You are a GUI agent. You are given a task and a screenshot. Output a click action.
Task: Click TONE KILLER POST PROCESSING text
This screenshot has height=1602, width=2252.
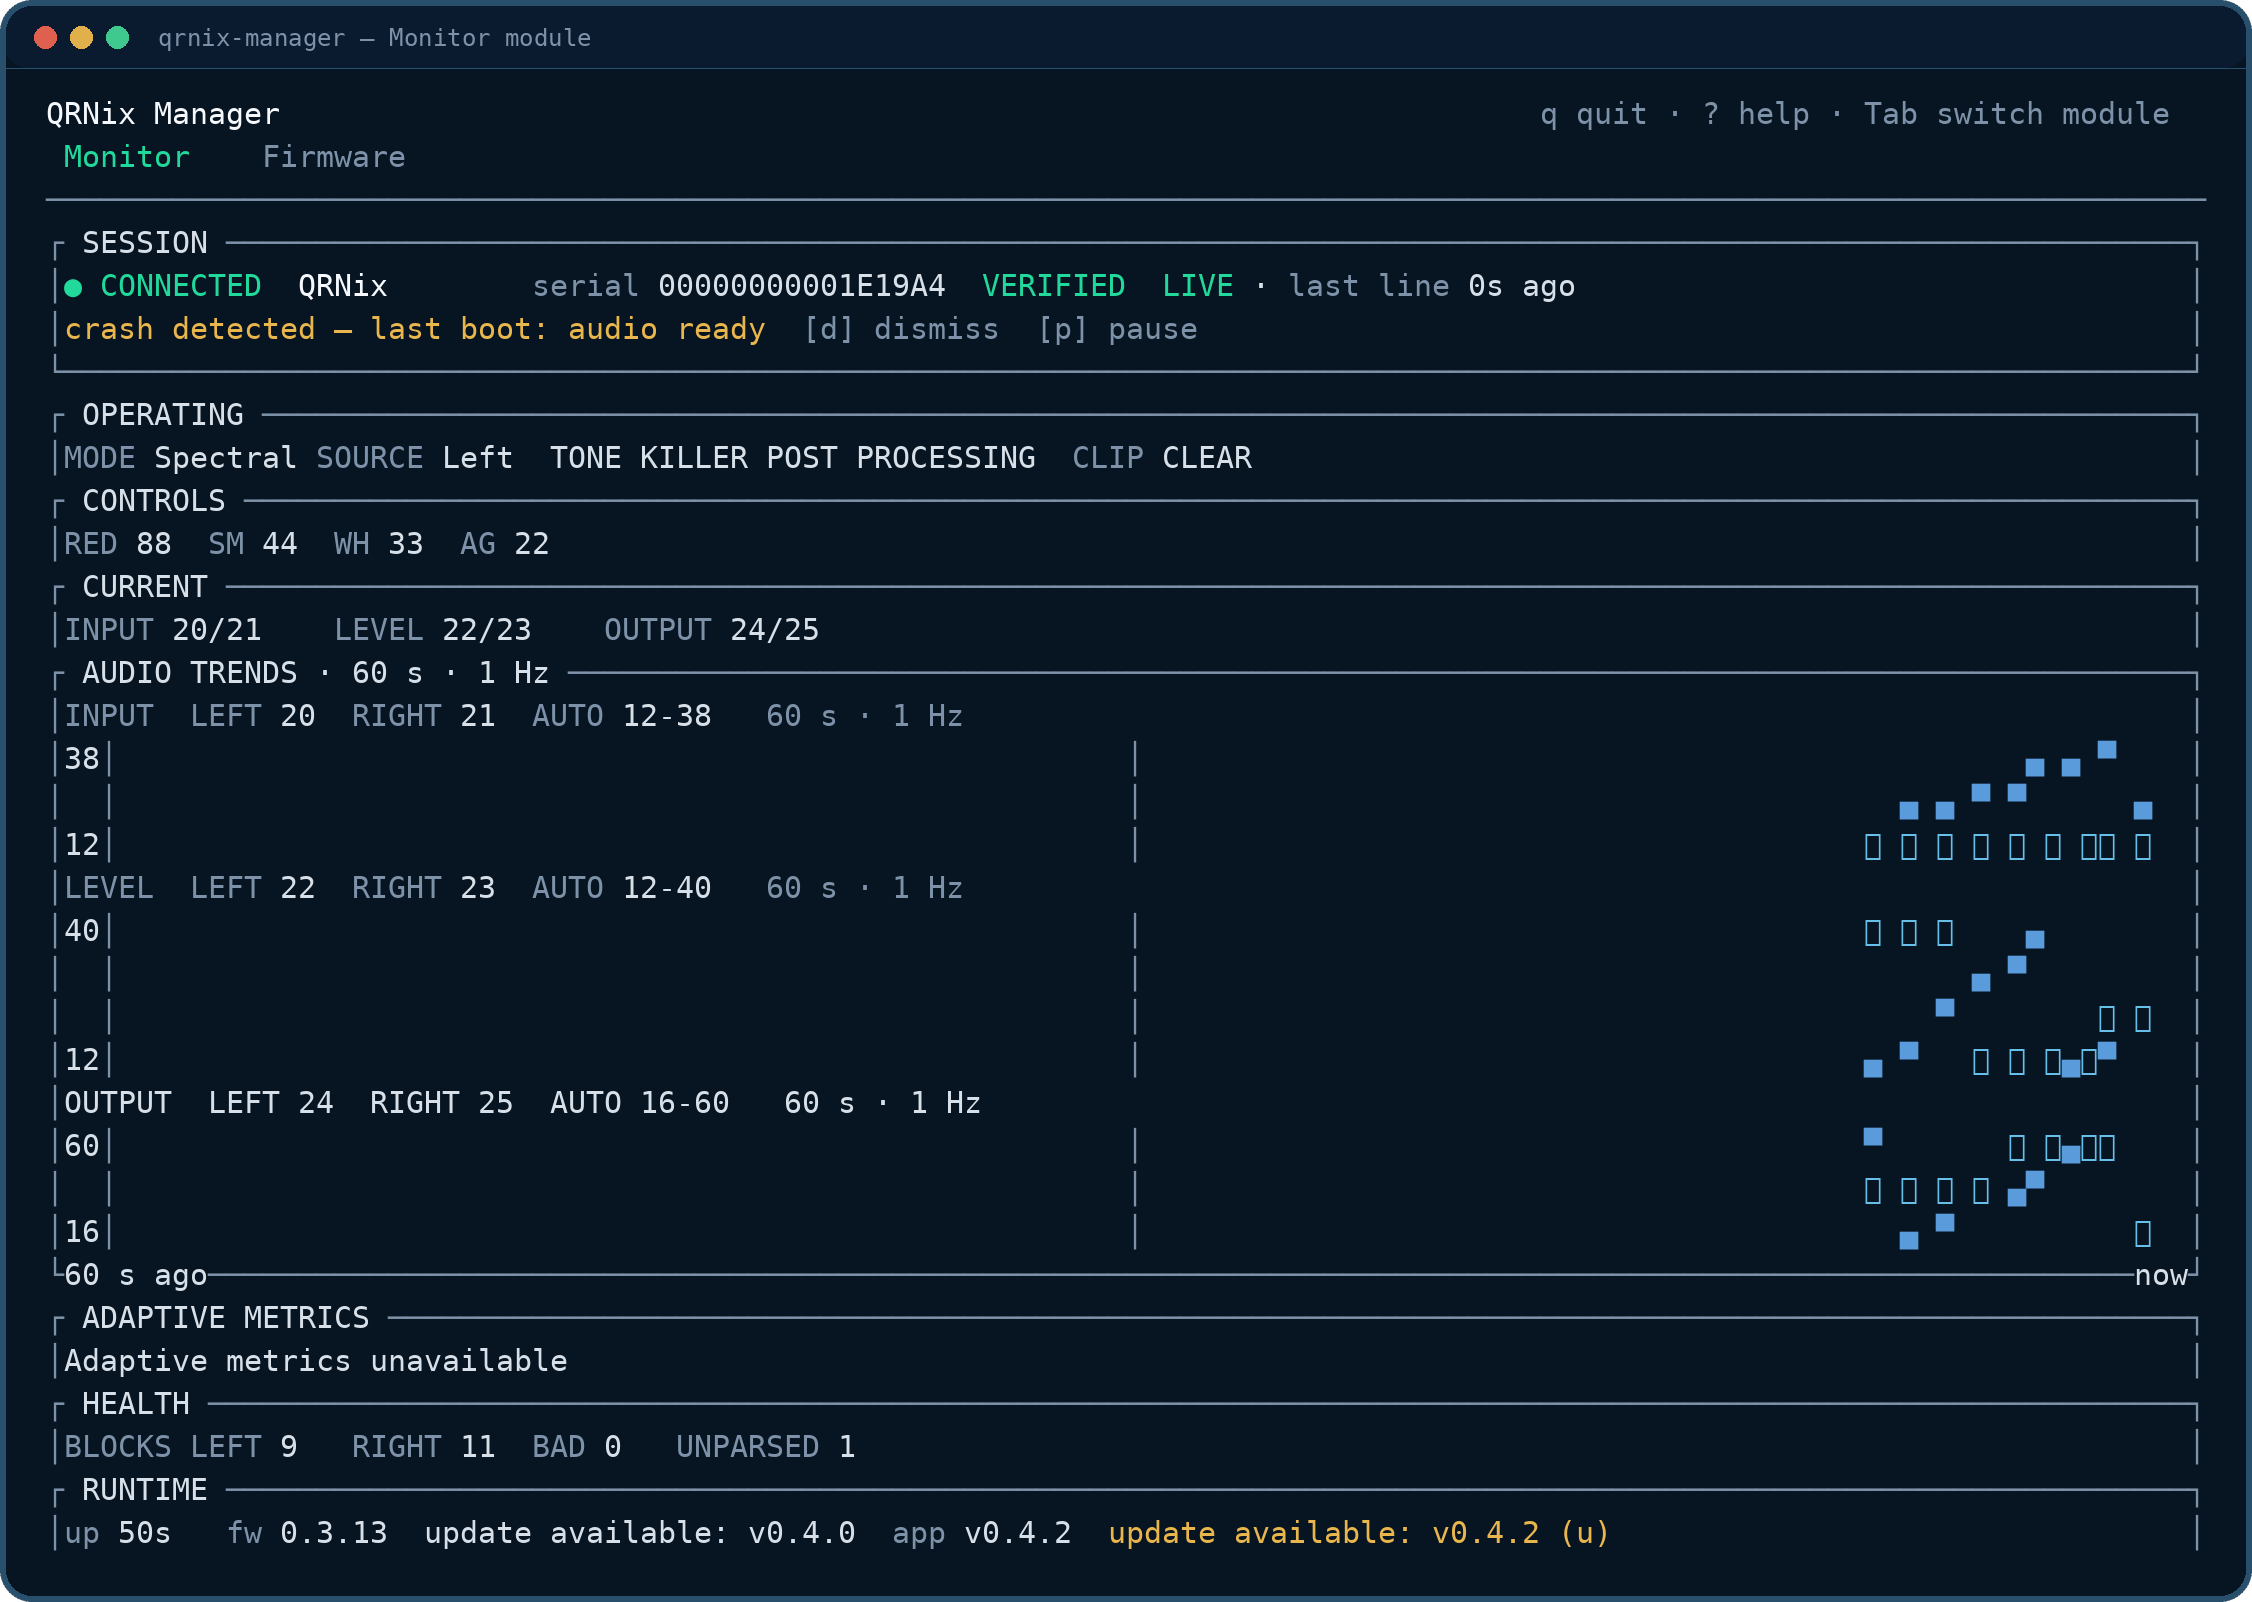pos(793,458)
